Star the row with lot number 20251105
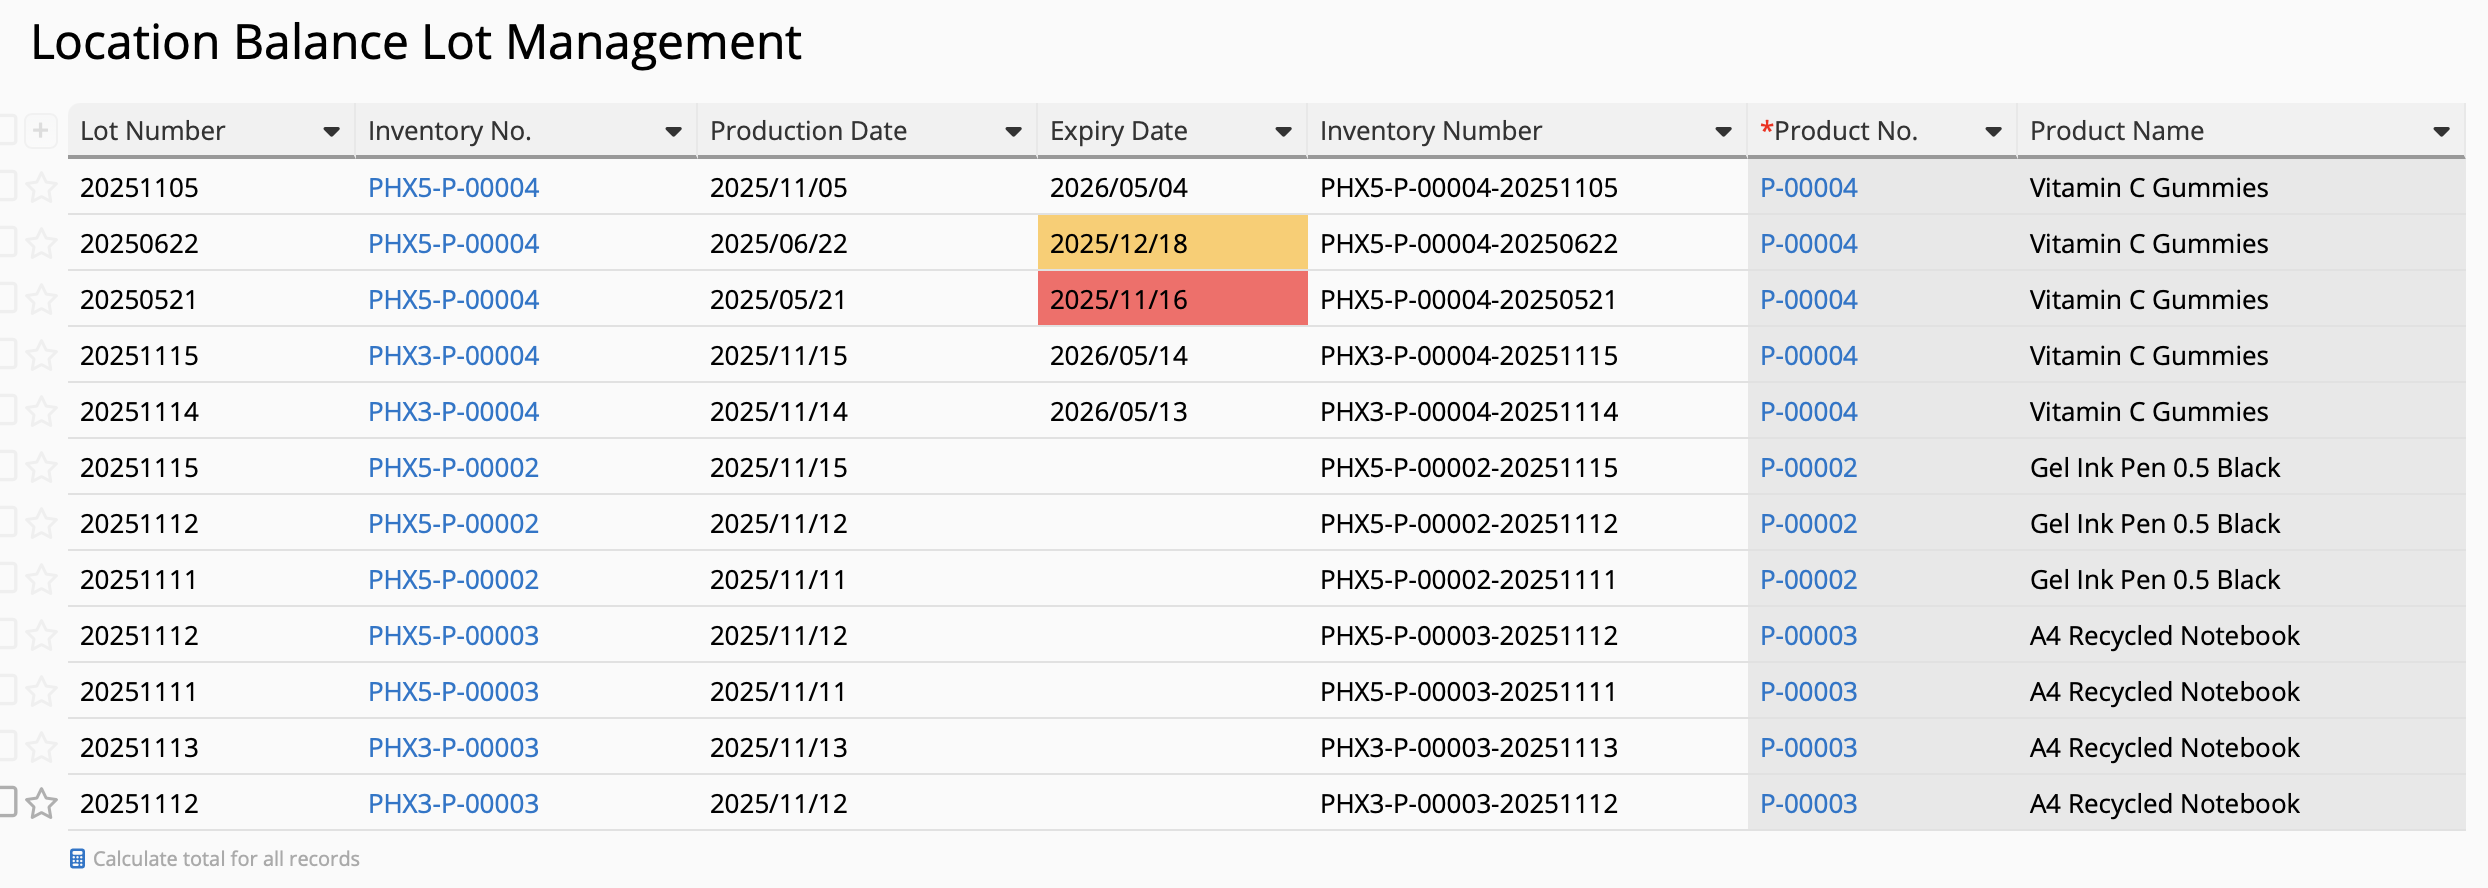 [41, 187]
